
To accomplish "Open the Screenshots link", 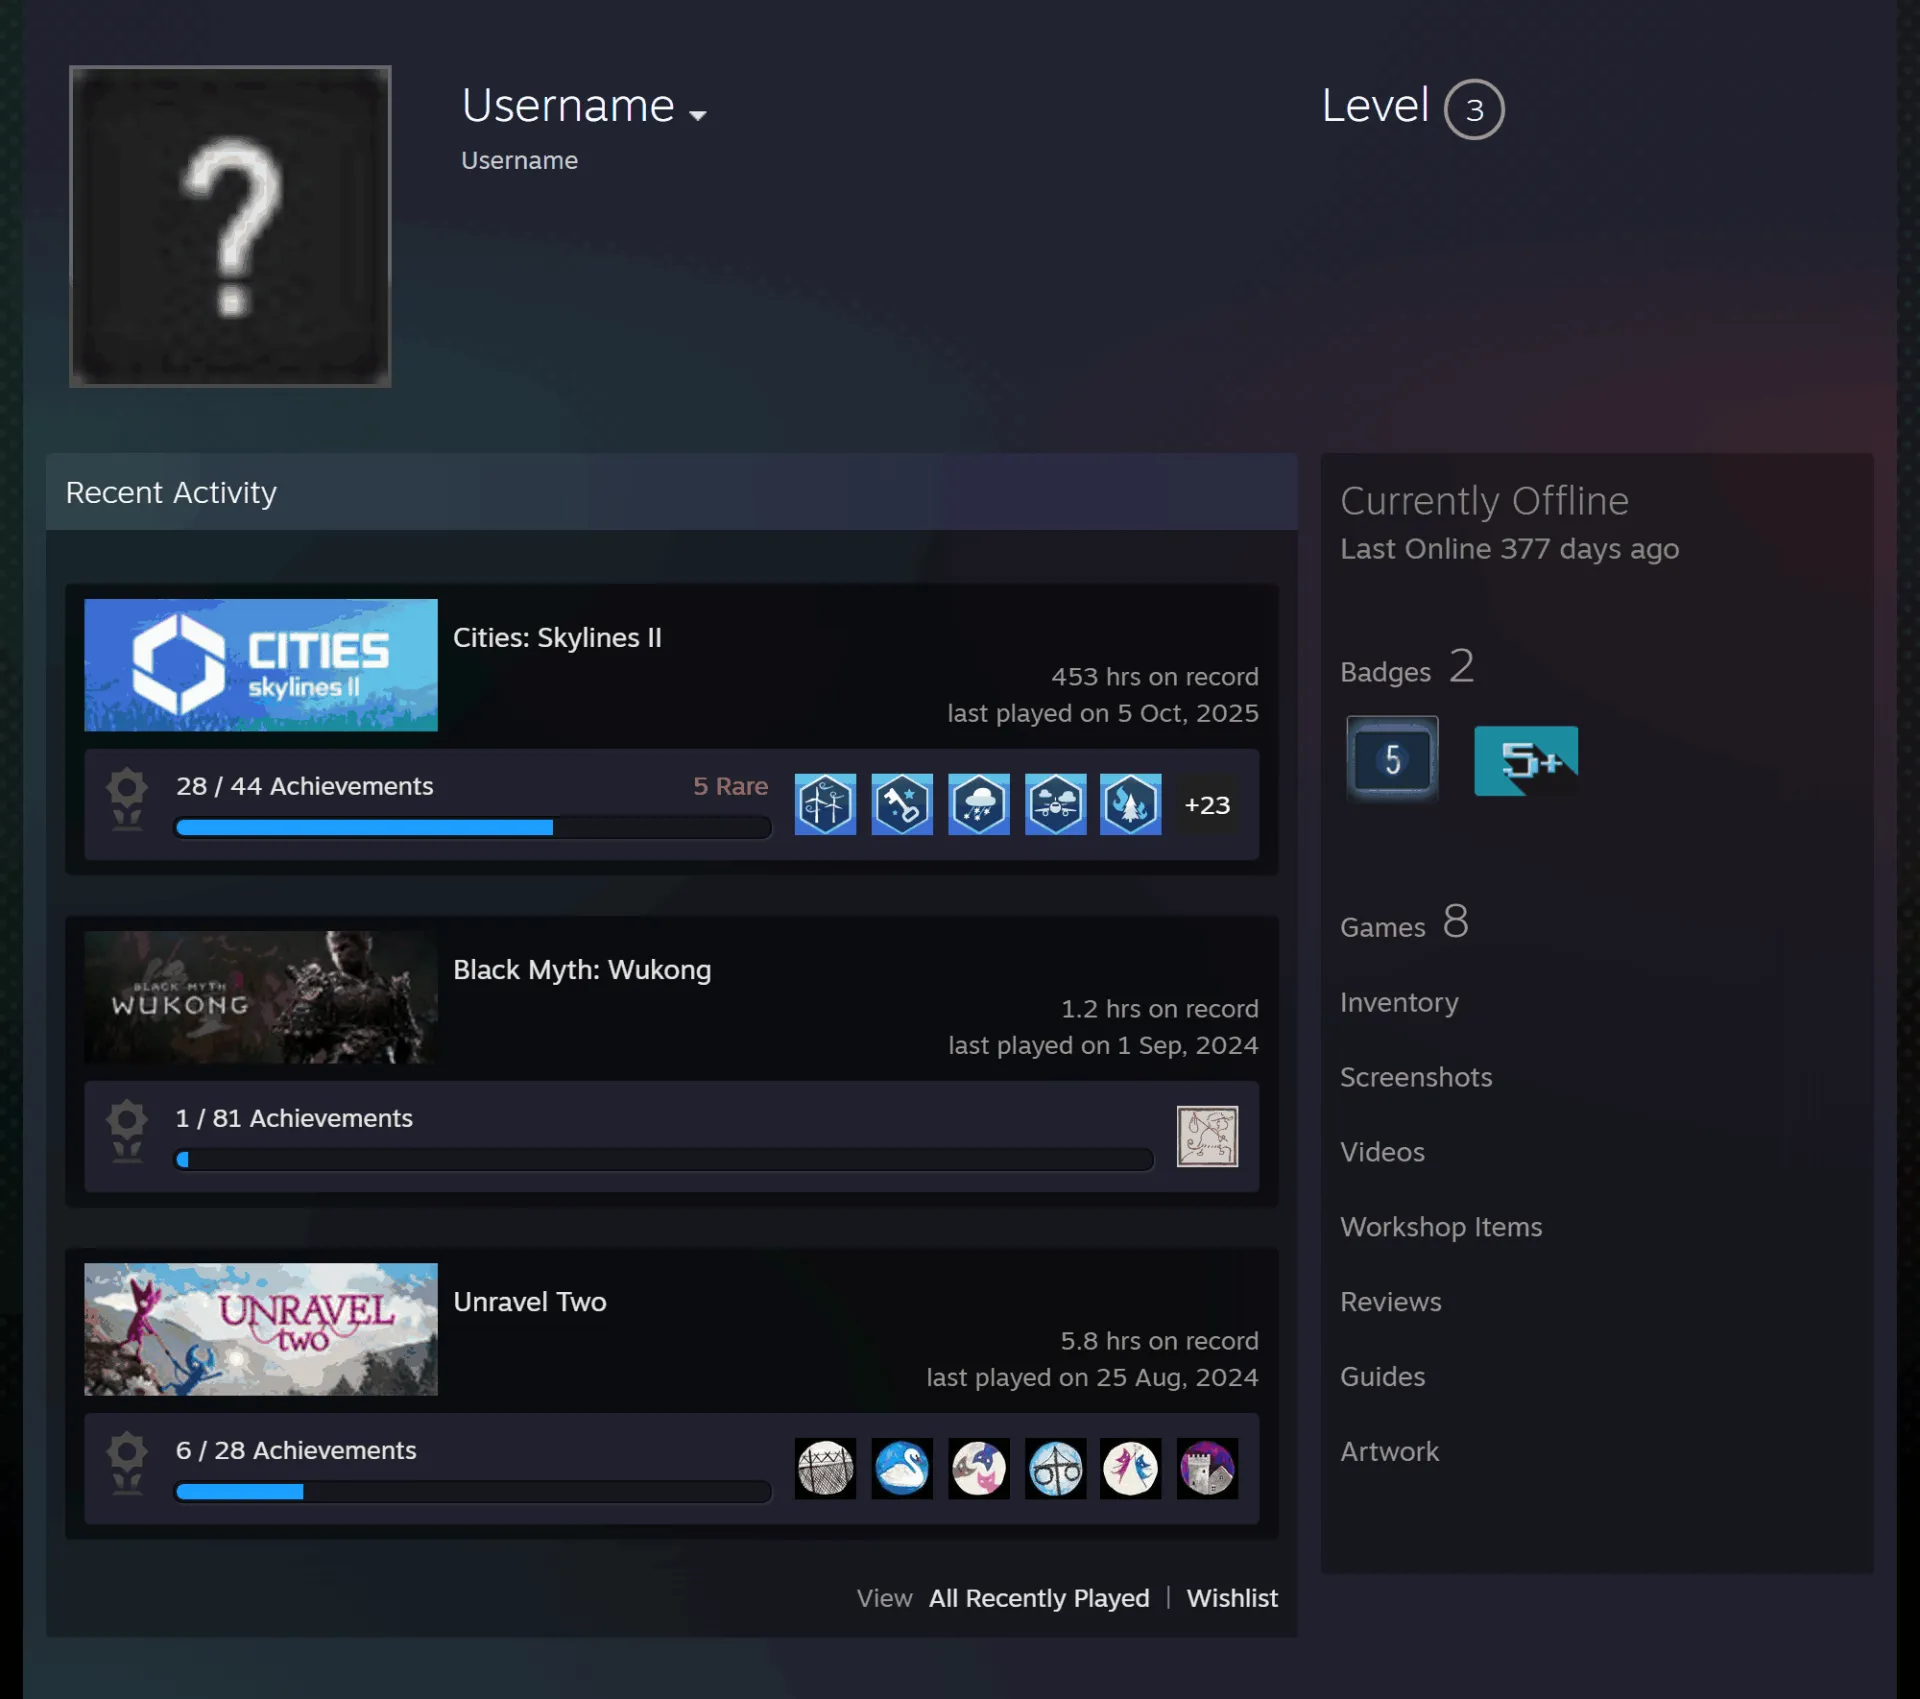I will (x=1416, y=1077).
